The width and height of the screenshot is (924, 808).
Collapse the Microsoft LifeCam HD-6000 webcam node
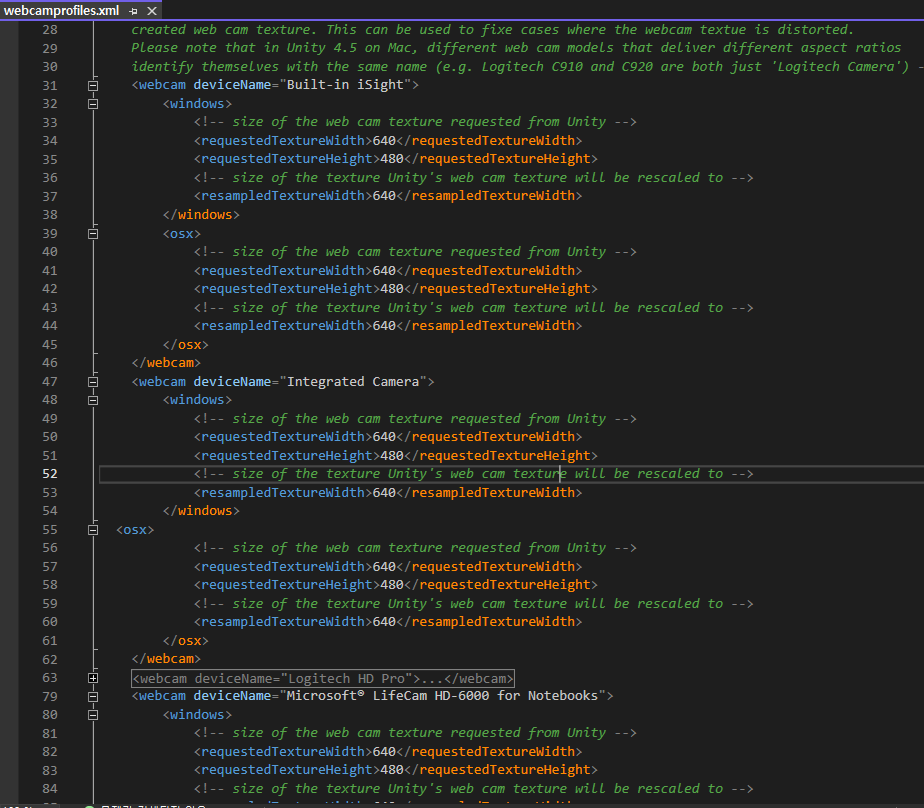[x=93, y=697]
